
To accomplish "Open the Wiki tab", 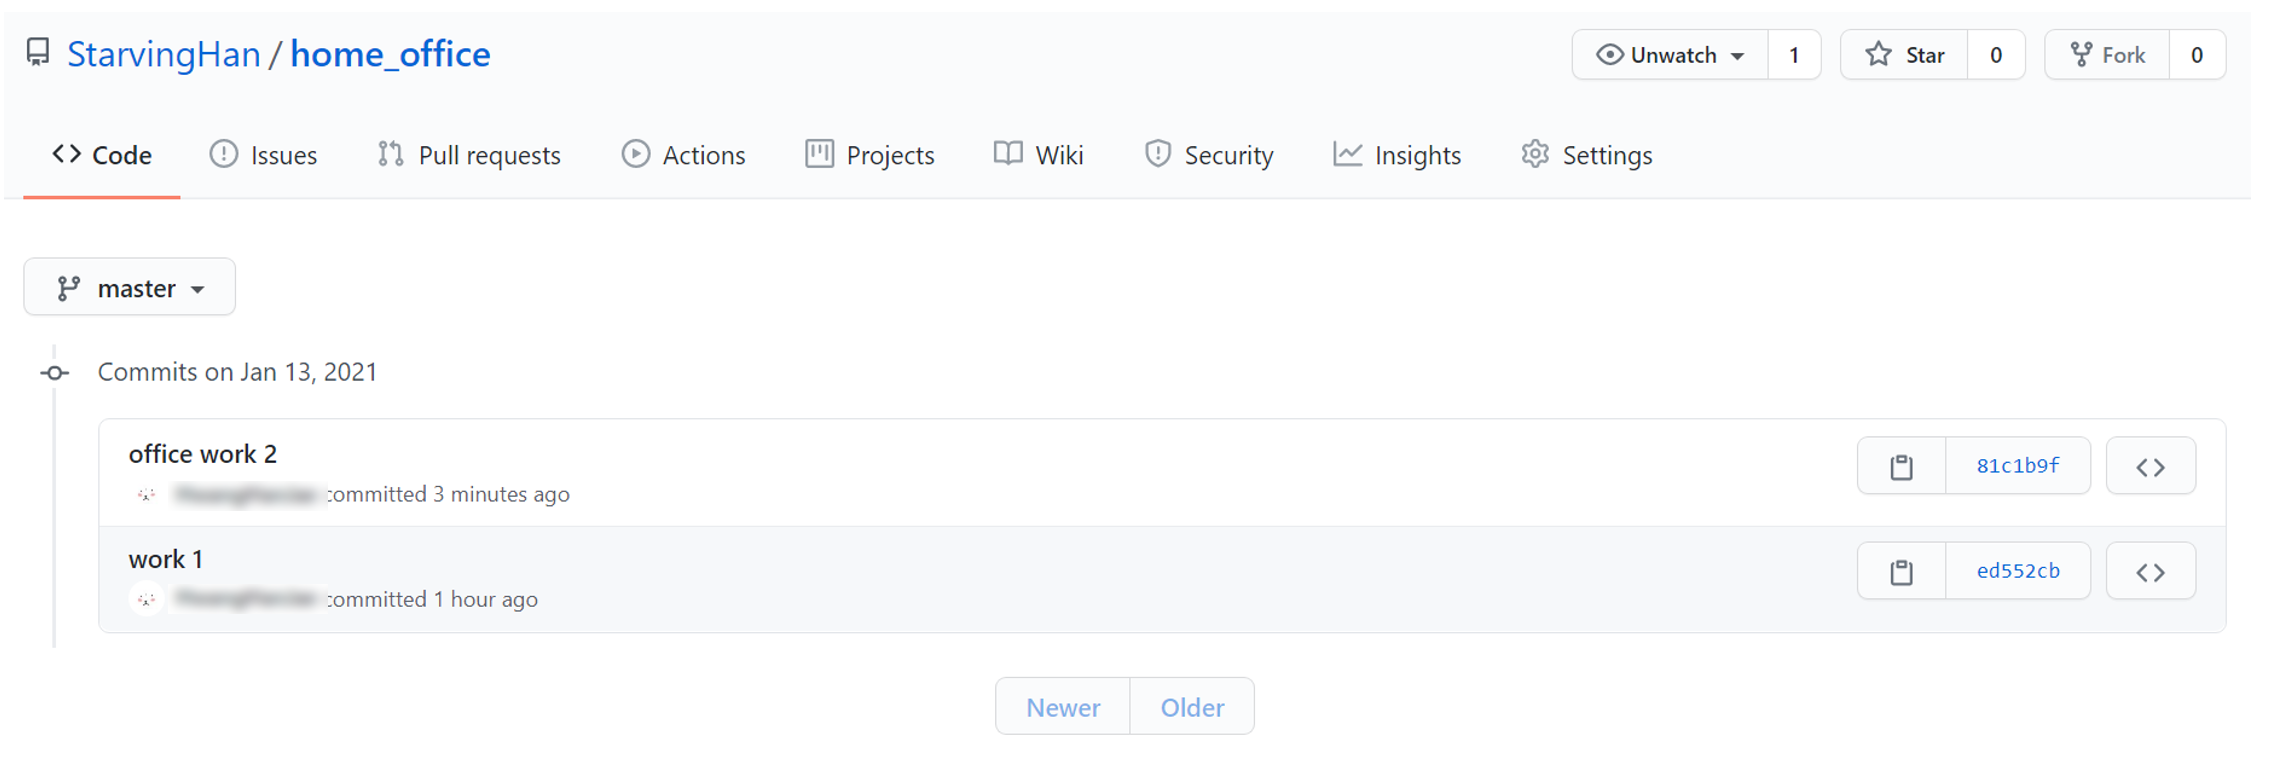I will coord(1039,155).
